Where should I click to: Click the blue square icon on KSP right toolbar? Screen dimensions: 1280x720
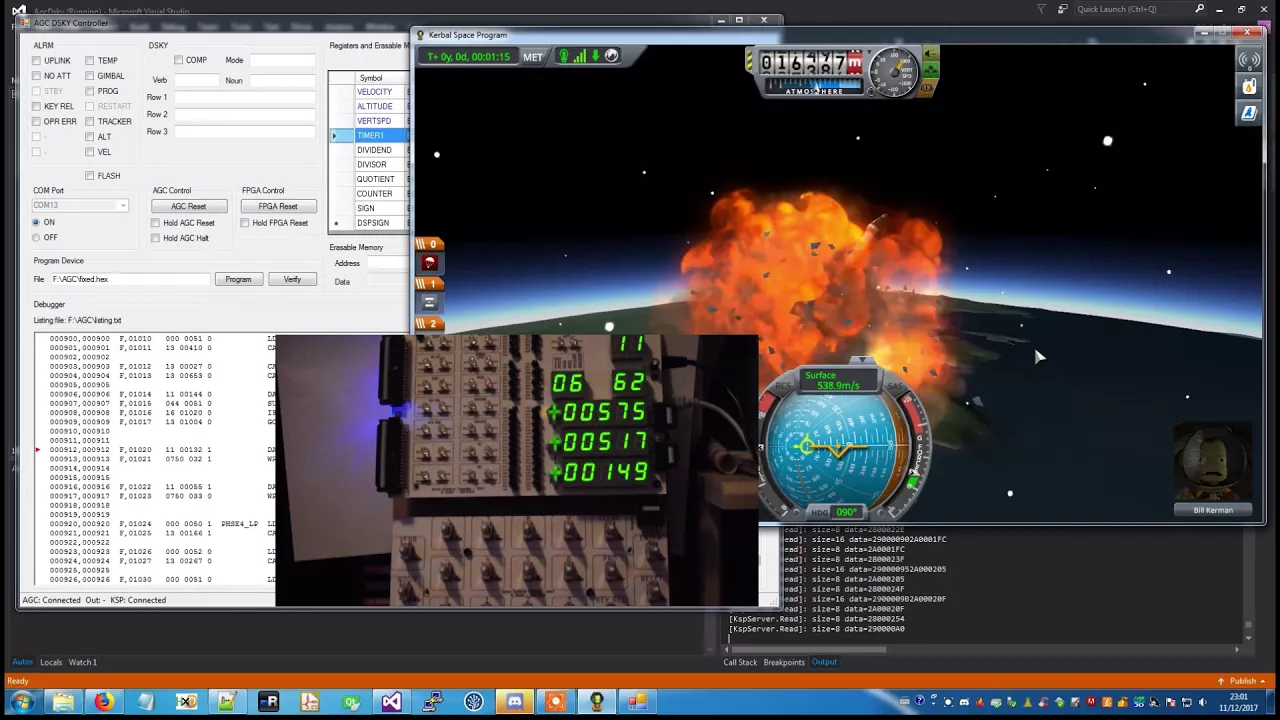(1249, 113)
